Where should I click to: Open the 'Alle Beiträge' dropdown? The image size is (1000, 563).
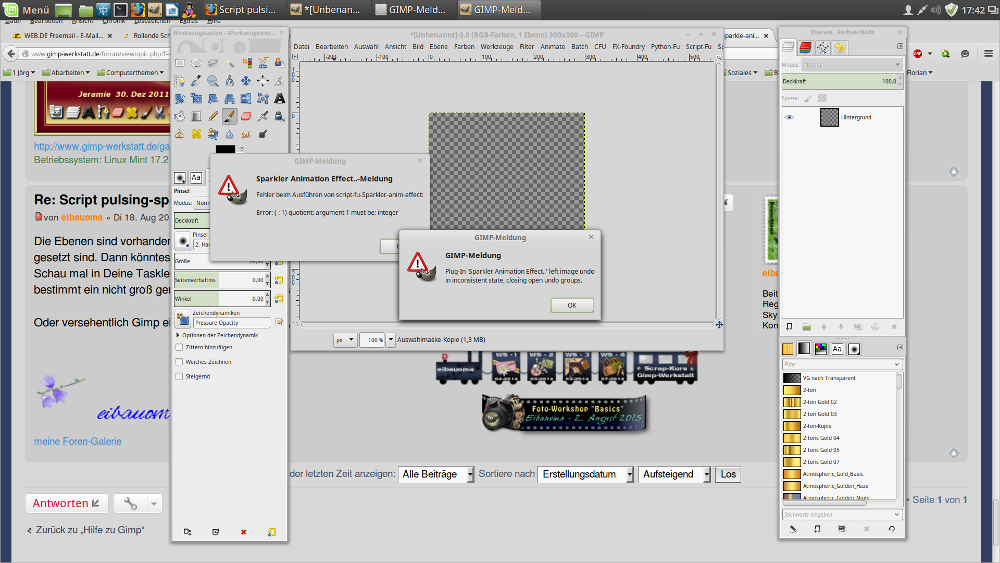(x=436, y=474)
